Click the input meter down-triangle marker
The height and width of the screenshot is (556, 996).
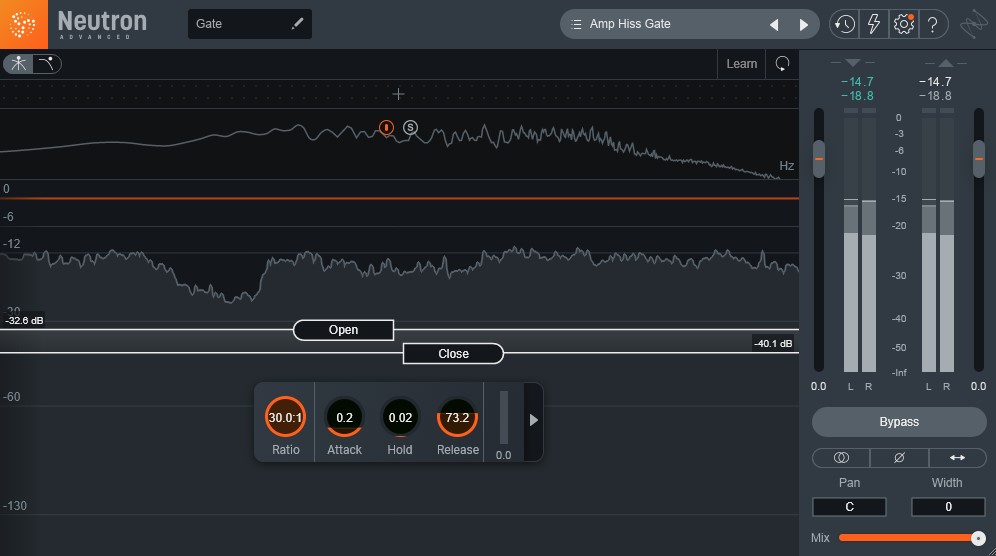(853, 62)
